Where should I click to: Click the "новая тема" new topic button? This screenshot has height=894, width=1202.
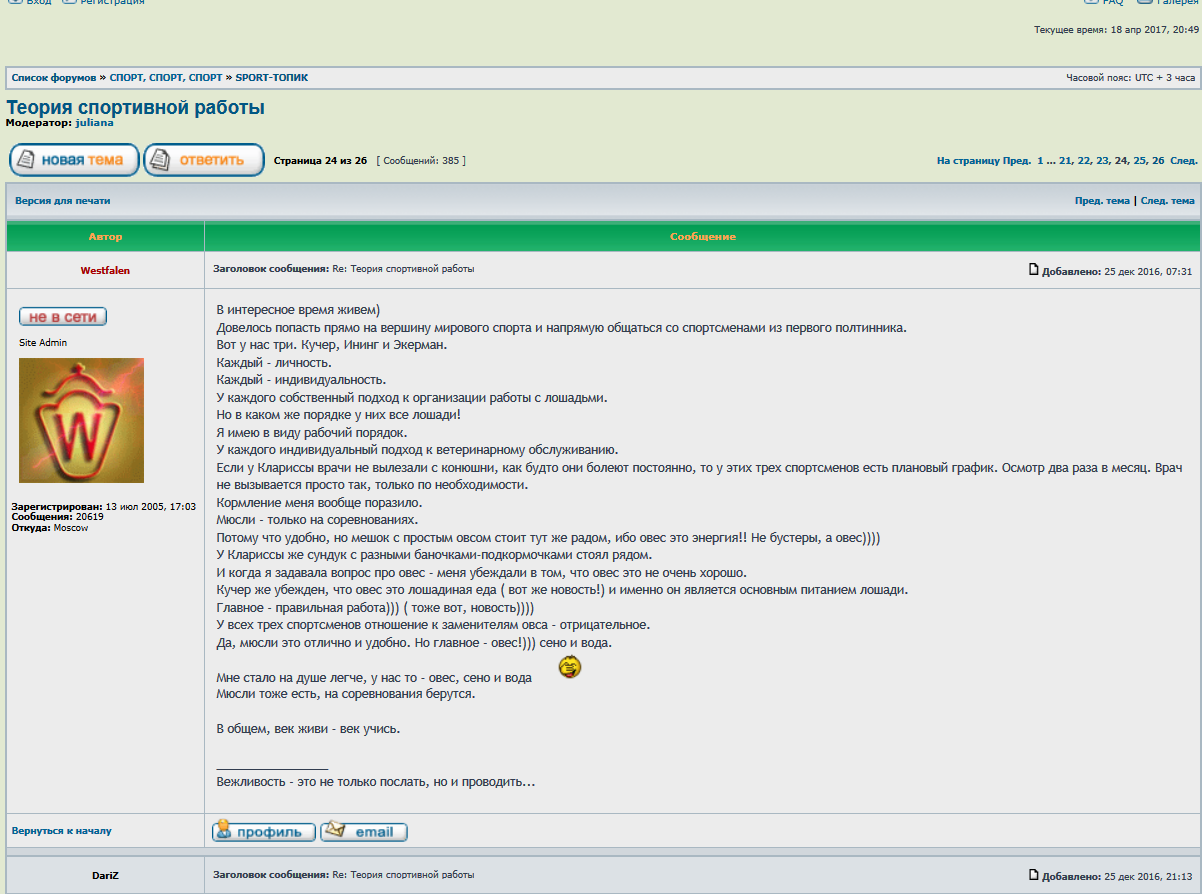click(x=74, y=160)
